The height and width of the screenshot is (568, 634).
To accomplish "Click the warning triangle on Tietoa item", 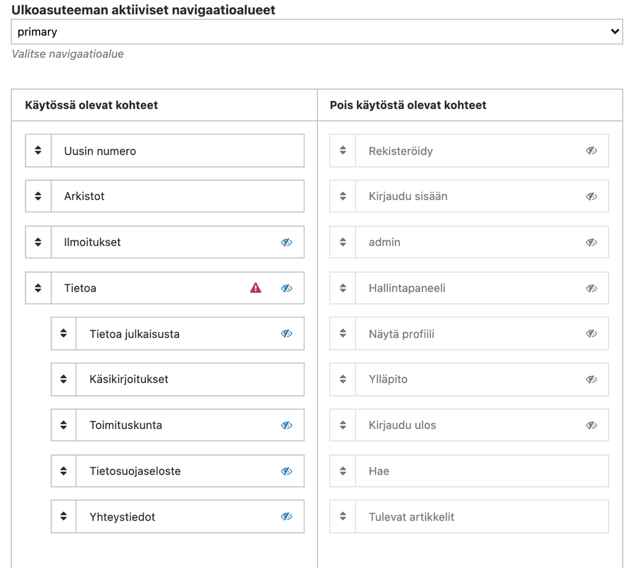I will pos(256,288).
